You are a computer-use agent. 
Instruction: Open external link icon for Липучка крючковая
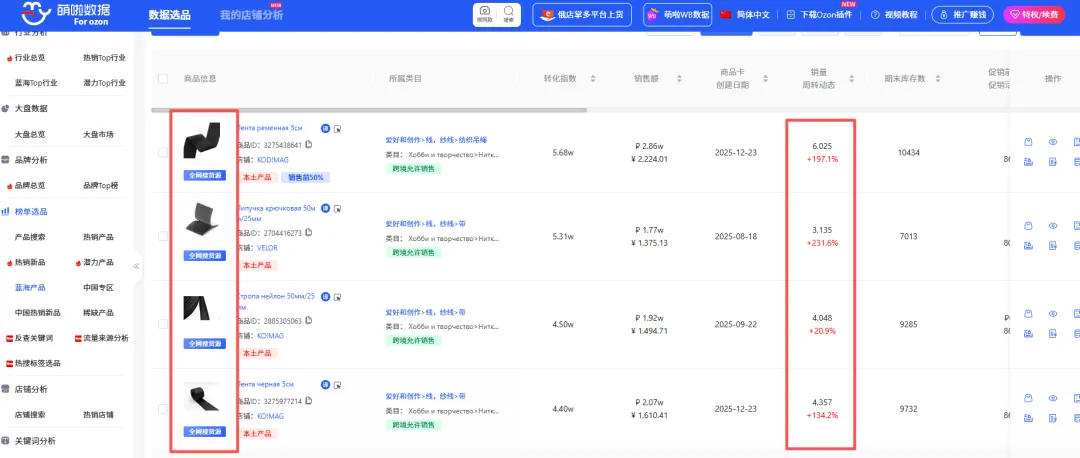pos(337,209)
